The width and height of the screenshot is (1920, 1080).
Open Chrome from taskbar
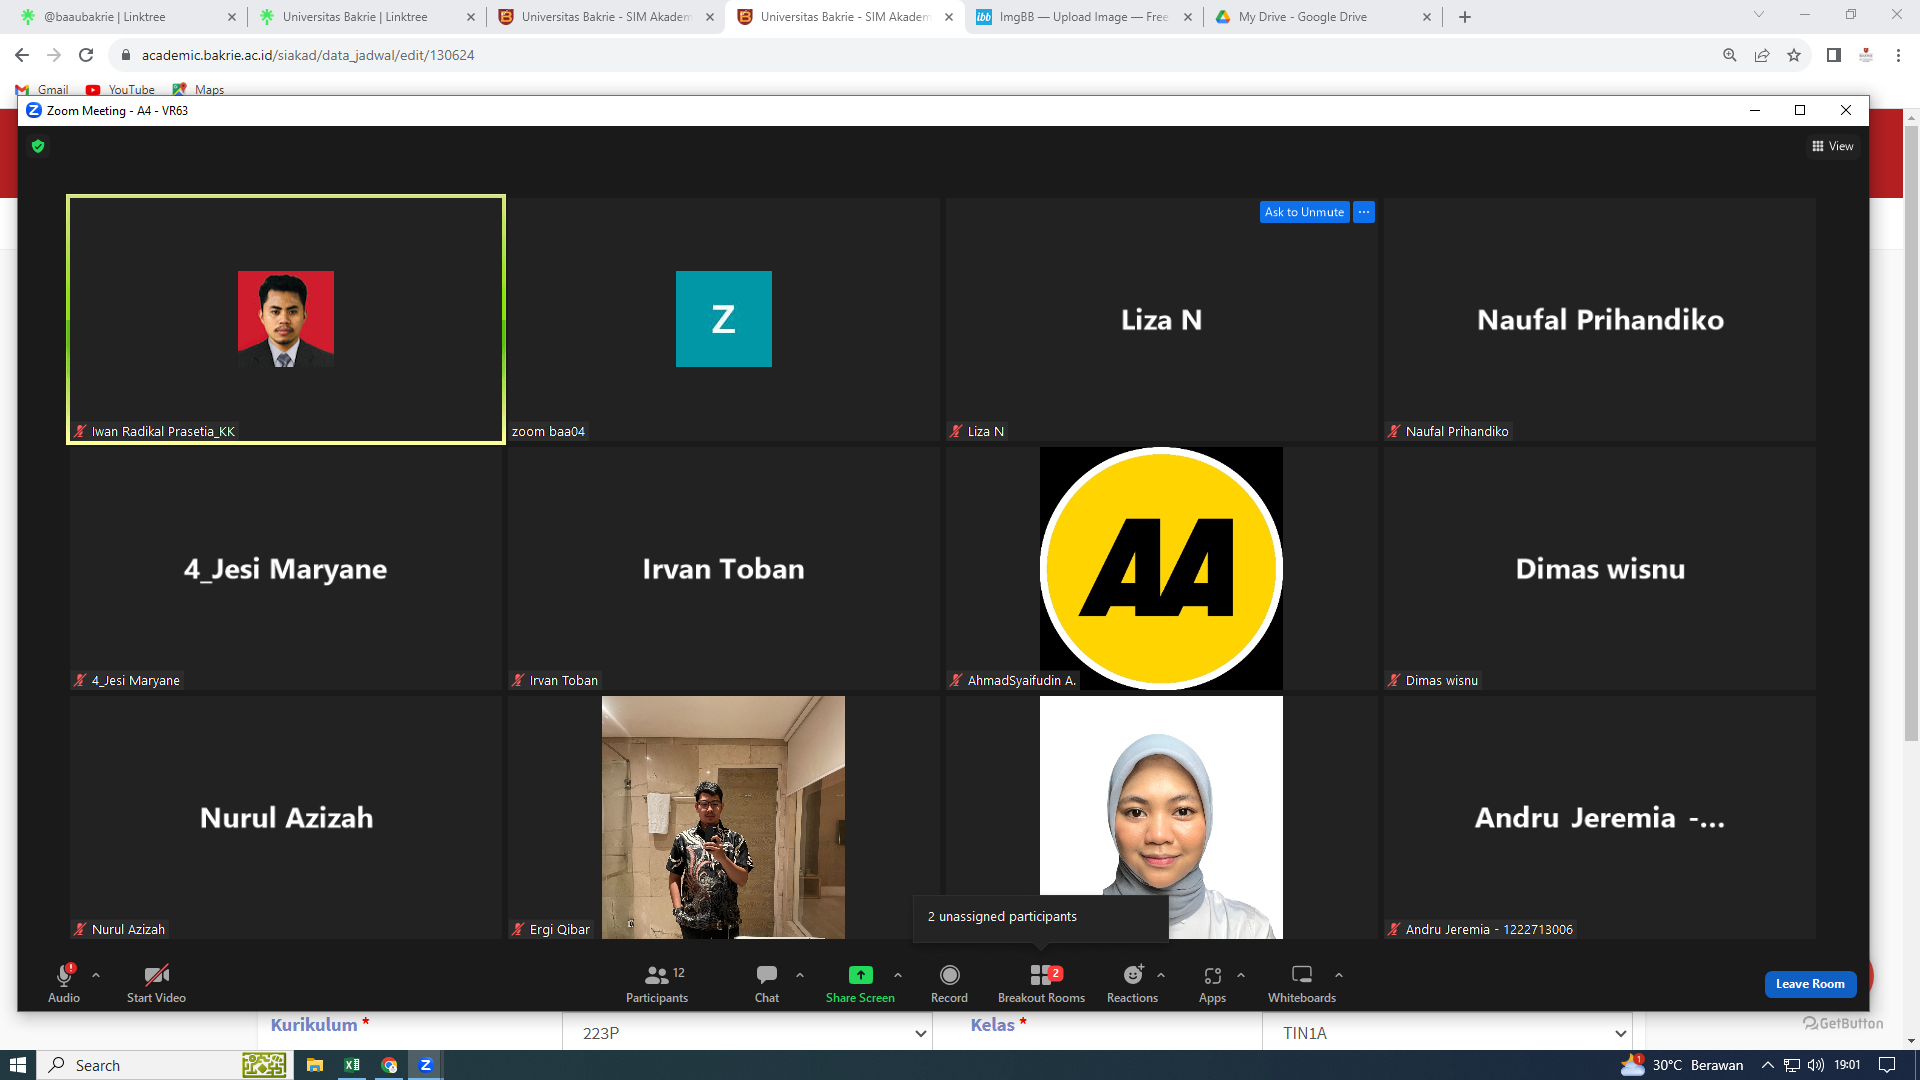tap(389, 1065)
